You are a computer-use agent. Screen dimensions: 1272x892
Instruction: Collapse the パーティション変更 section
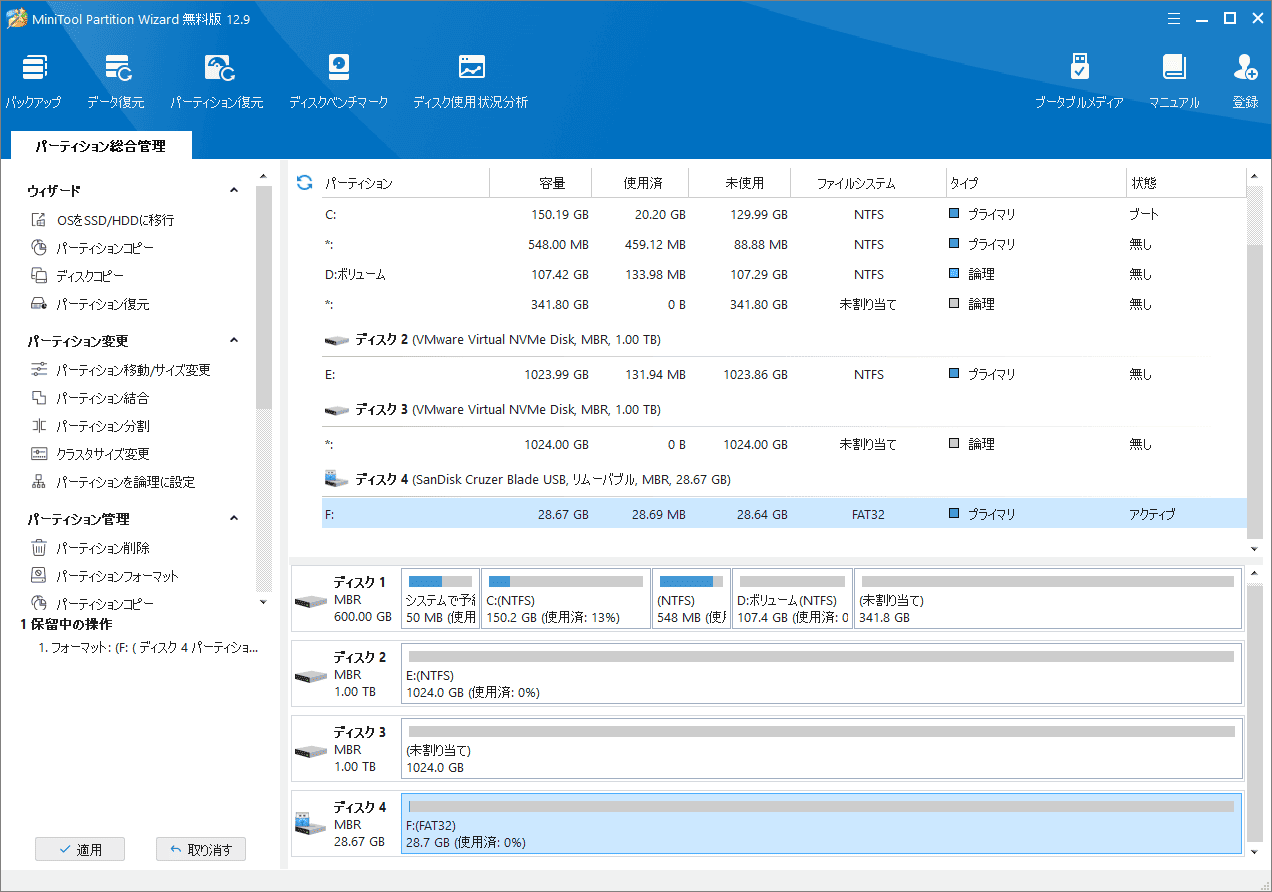tap(234, 340)
